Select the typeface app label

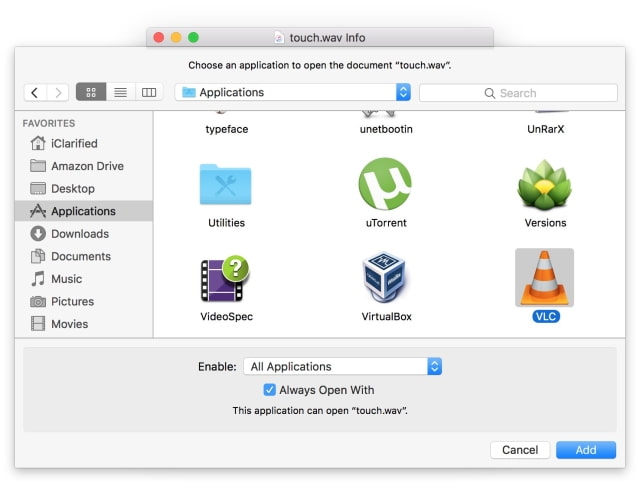point(227,129)
